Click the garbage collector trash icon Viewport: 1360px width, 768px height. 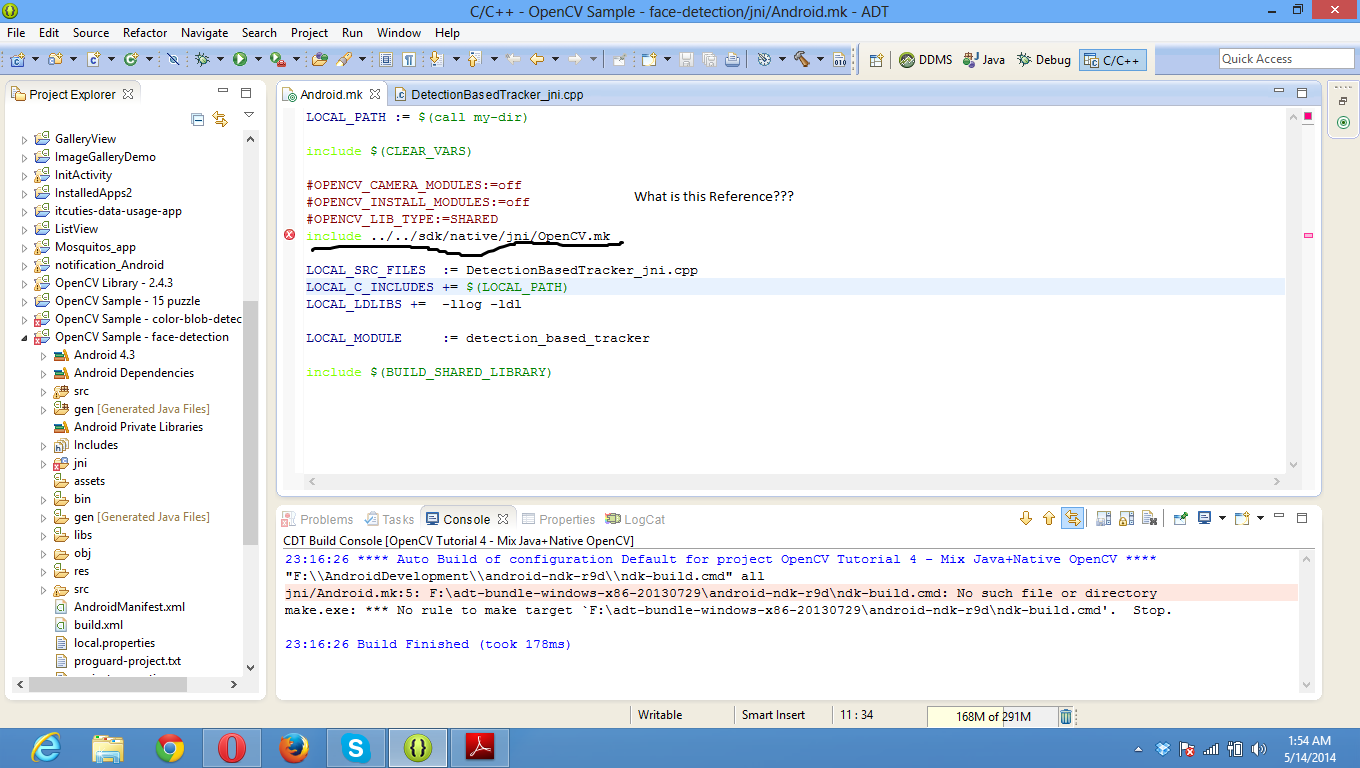click(1066, 716)
